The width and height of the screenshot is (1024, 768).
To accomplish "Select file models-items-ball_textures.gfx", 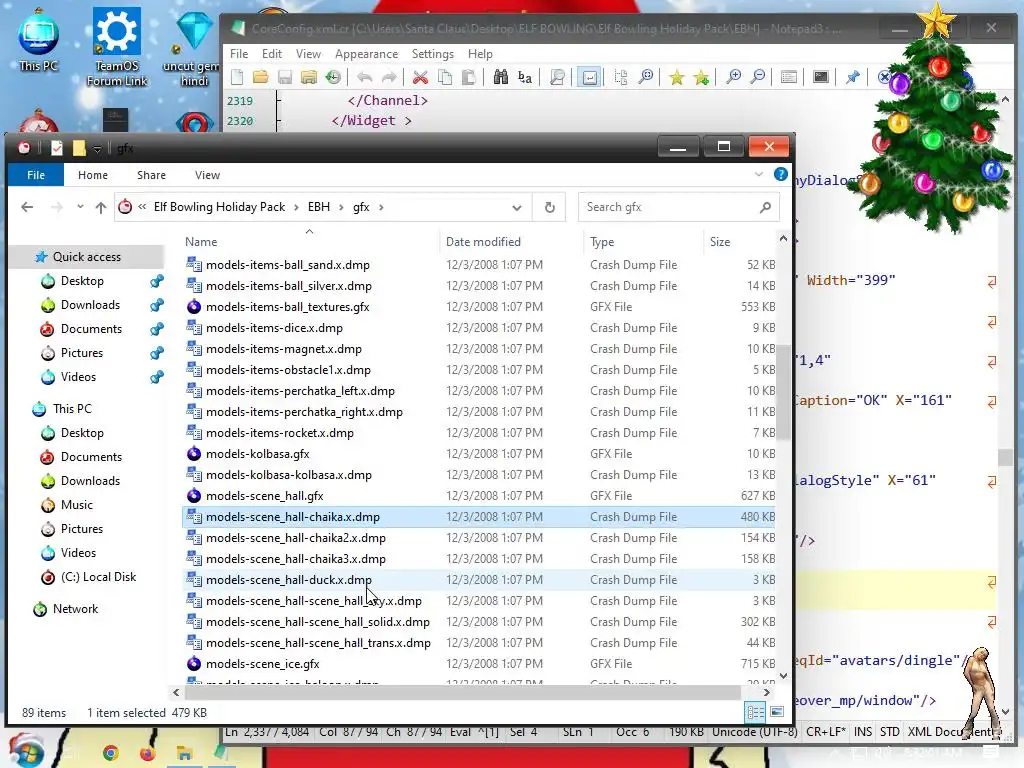I will click(287, 307).
